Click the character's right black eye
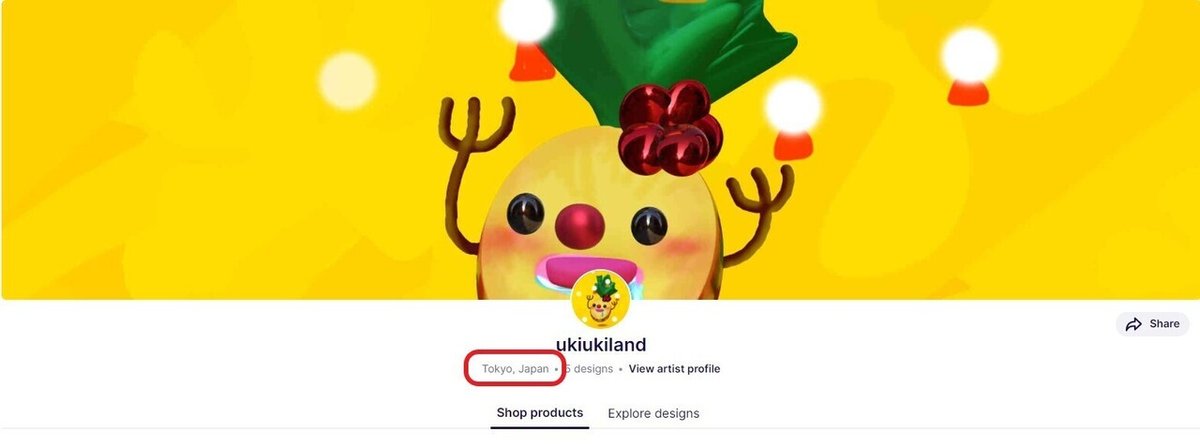This screenshot has width=1200, height=445. point(649,226)
